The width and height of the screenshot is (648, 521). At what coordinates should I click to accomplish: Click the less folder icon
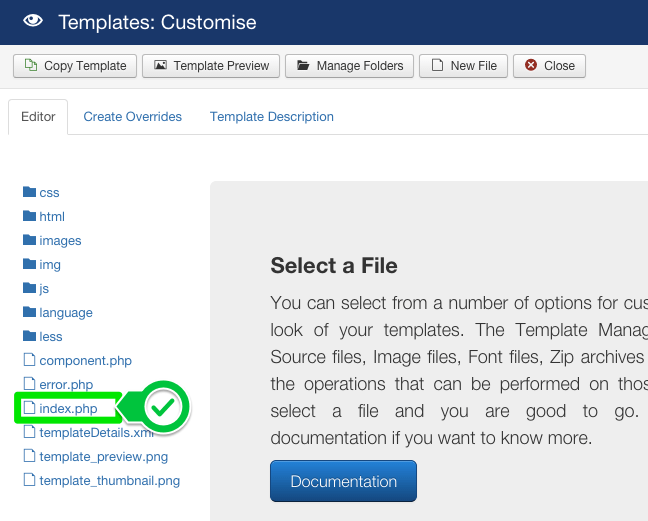point(29,336)
